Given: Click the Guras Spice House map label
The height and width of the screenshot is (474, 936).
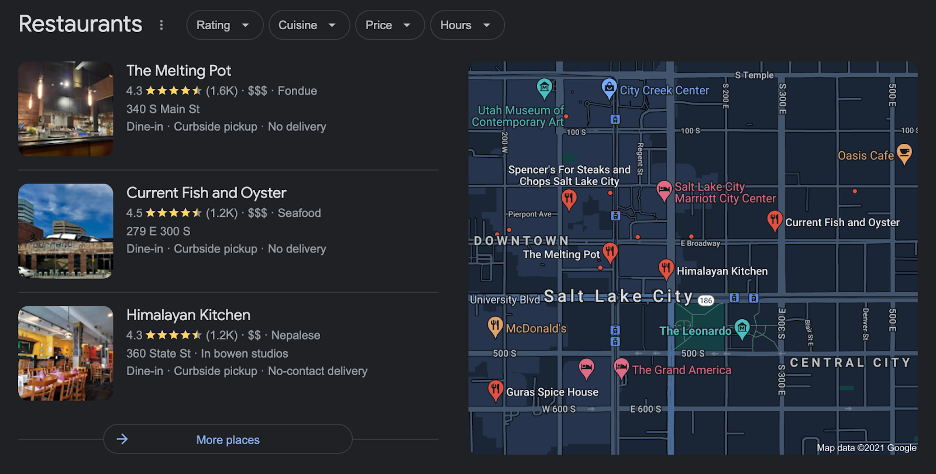Looking at the screenshot, I should coord(552,392).
